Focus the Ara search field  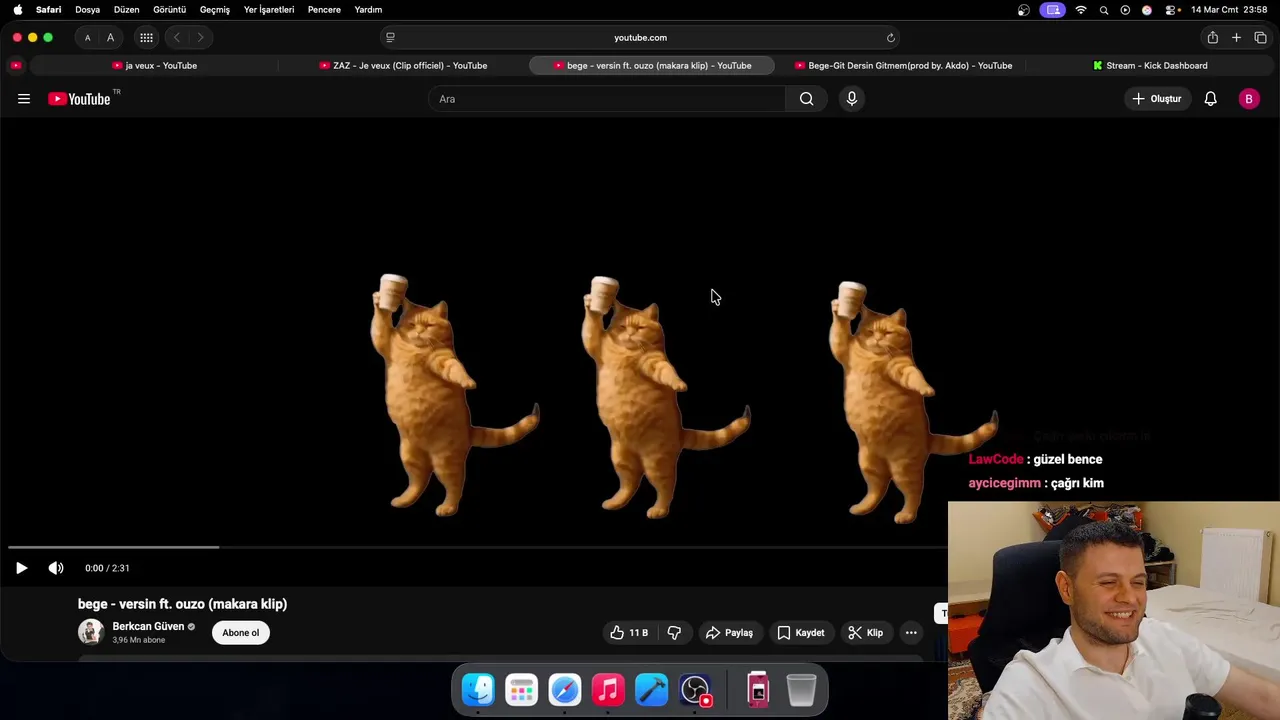(x=607, y=99)
